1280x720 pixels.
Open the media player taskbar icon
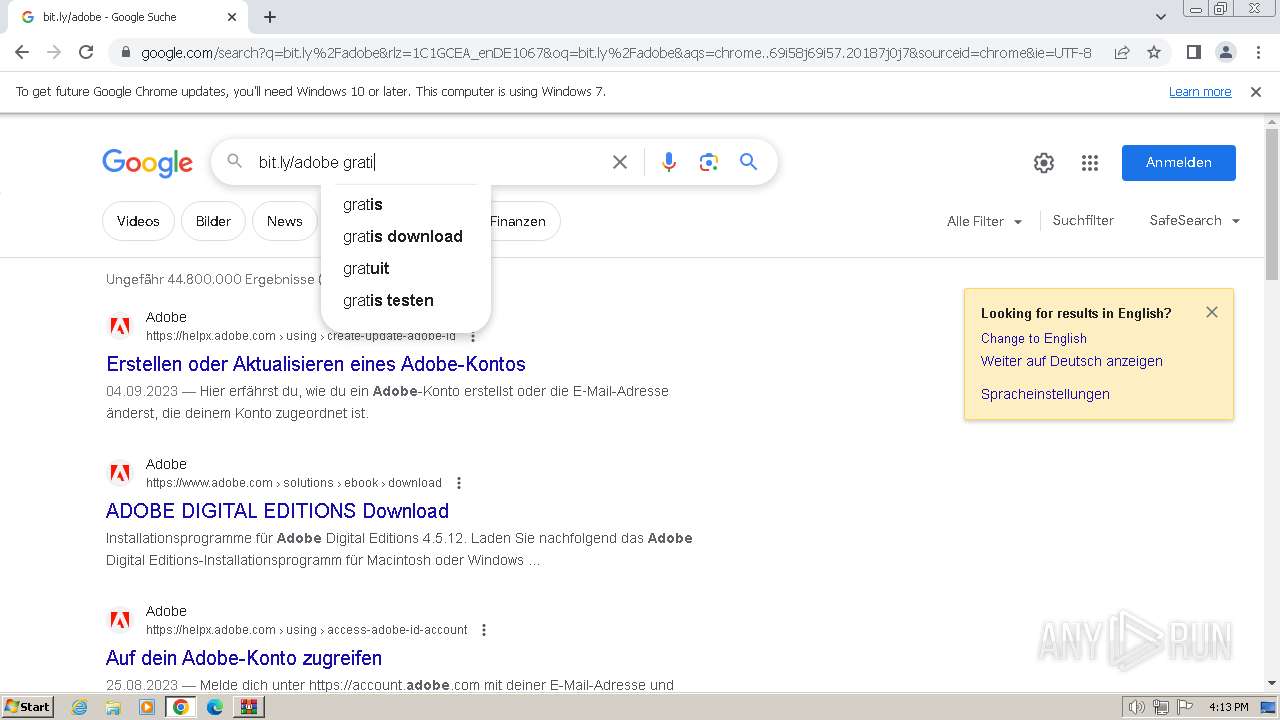click(x=147, y=707)
